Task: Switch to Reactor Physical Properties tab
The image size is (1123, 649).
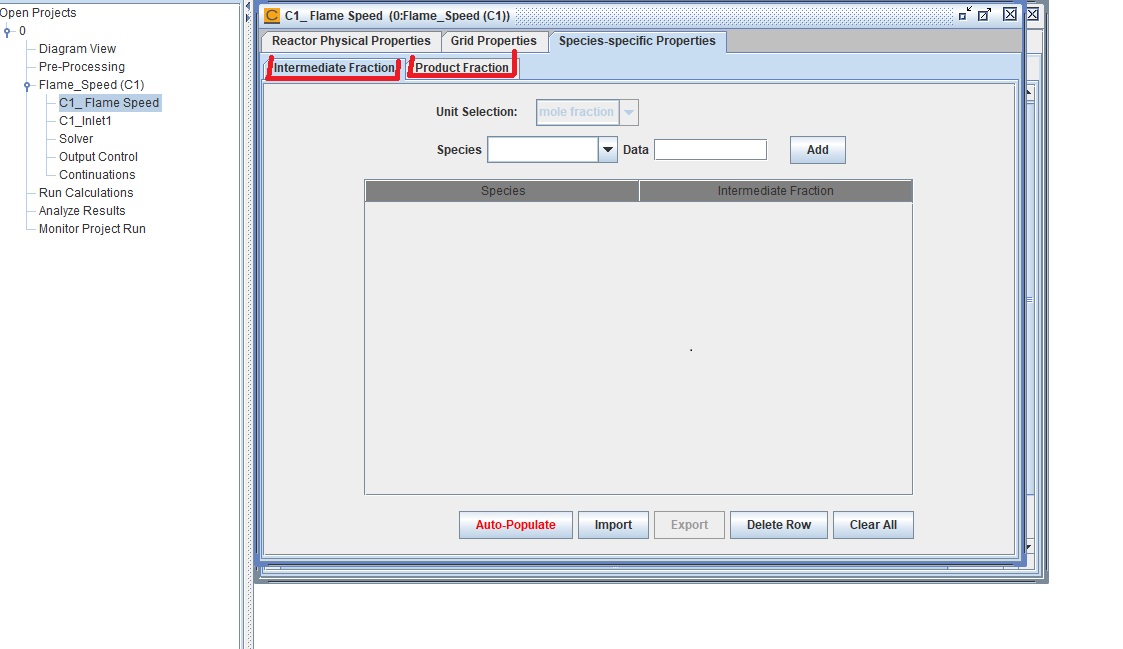Action: click(351, 41)
